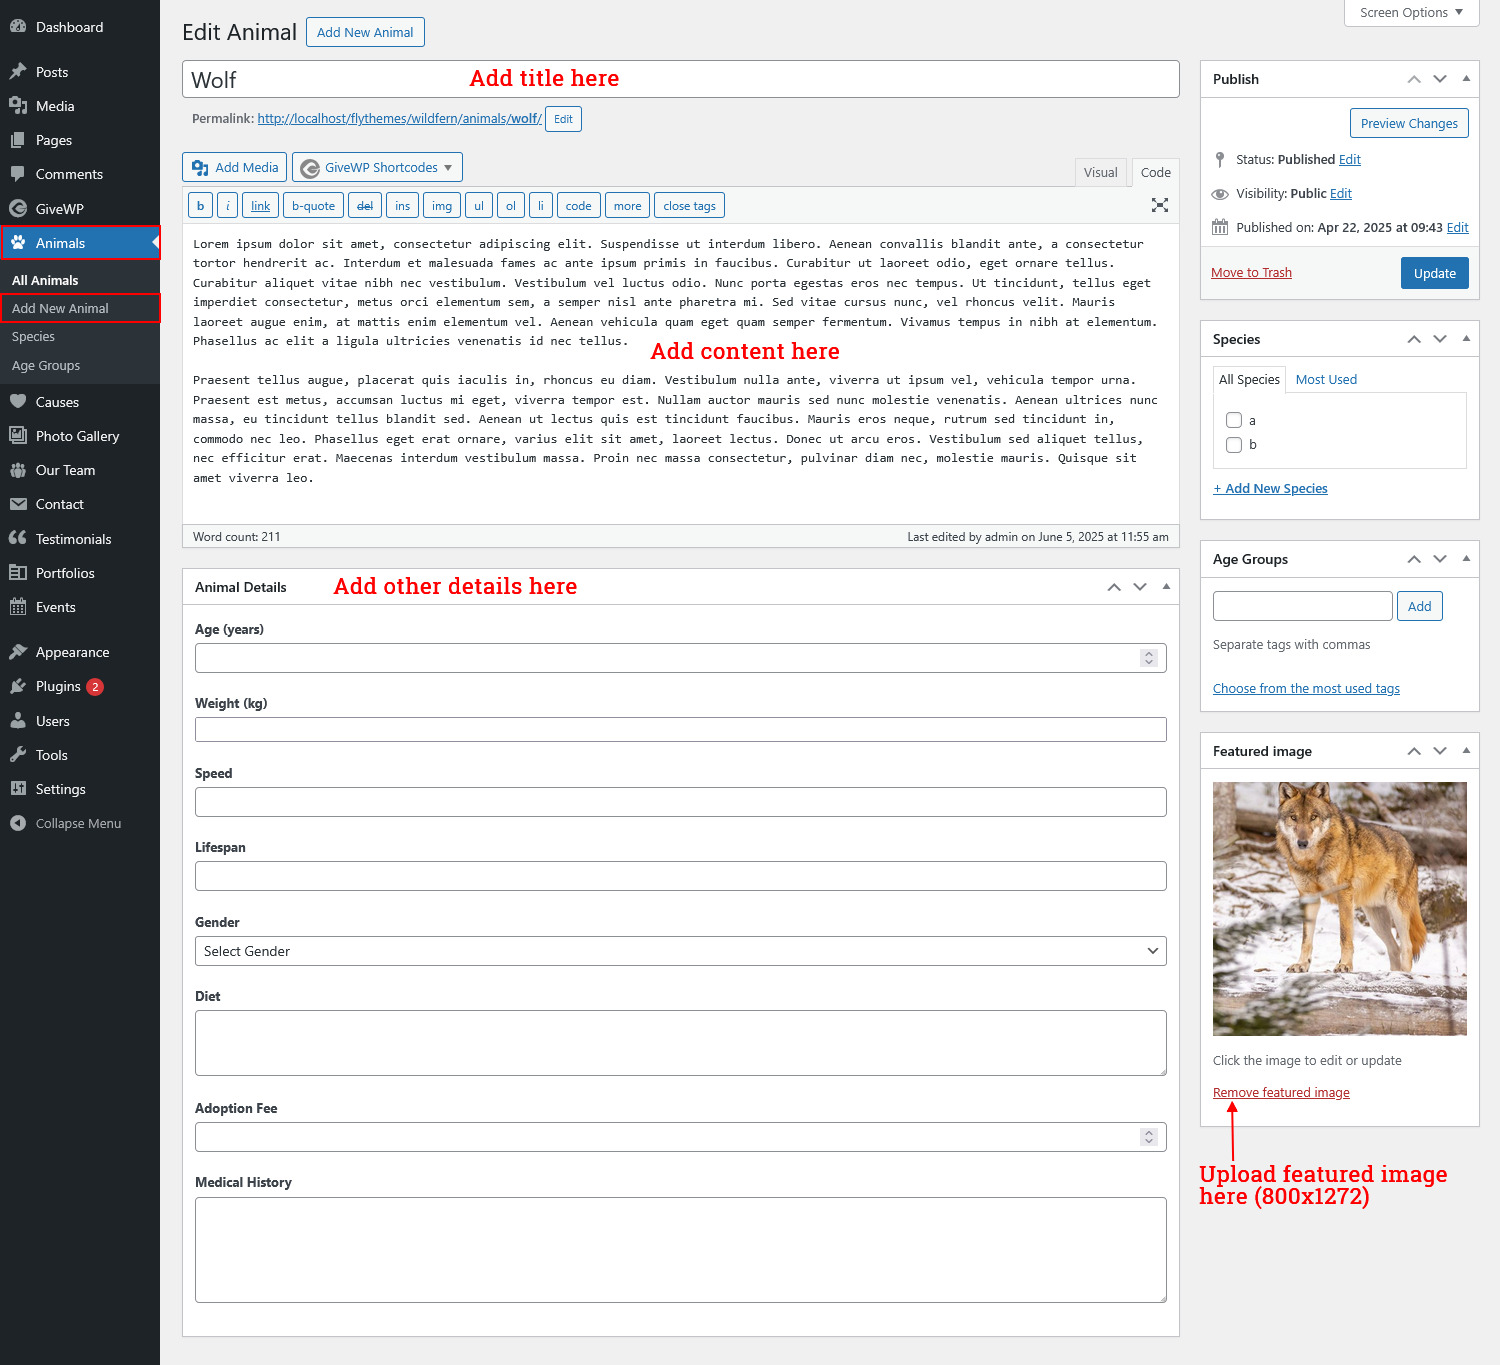Switch to the Most Used species tab
1500x1365 pixels.
1326,379
